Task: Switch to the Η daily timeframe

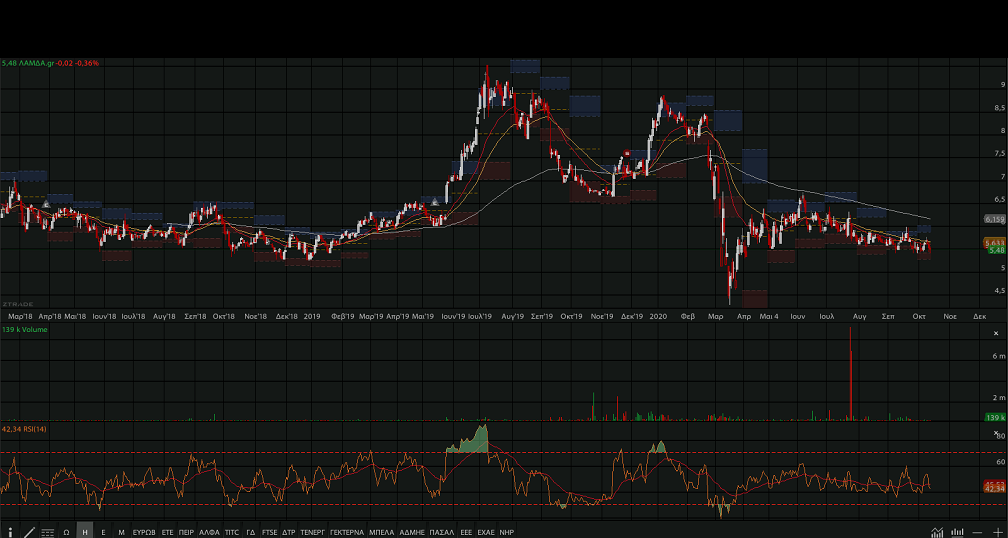Action: 85,532
